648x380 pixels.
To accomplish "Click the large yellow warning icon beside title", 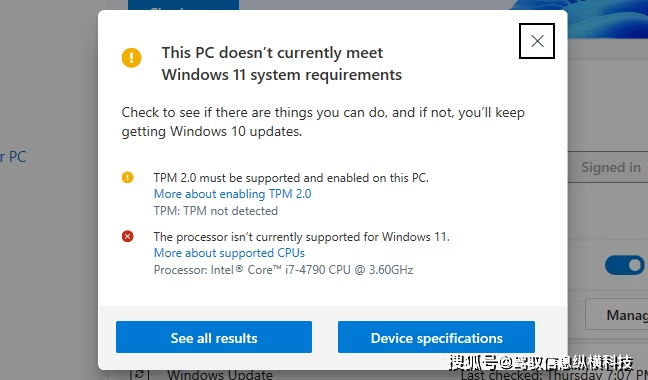I will coord(131,57).
